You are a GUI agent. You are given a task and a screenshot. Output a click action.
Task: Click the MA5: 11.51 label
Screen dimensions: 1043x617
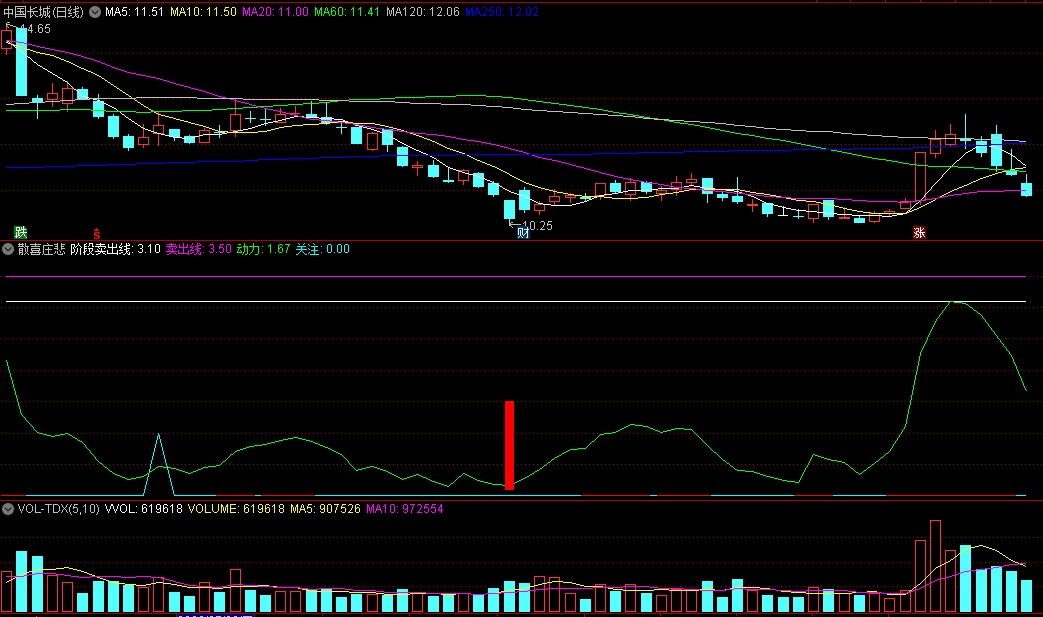134,12
